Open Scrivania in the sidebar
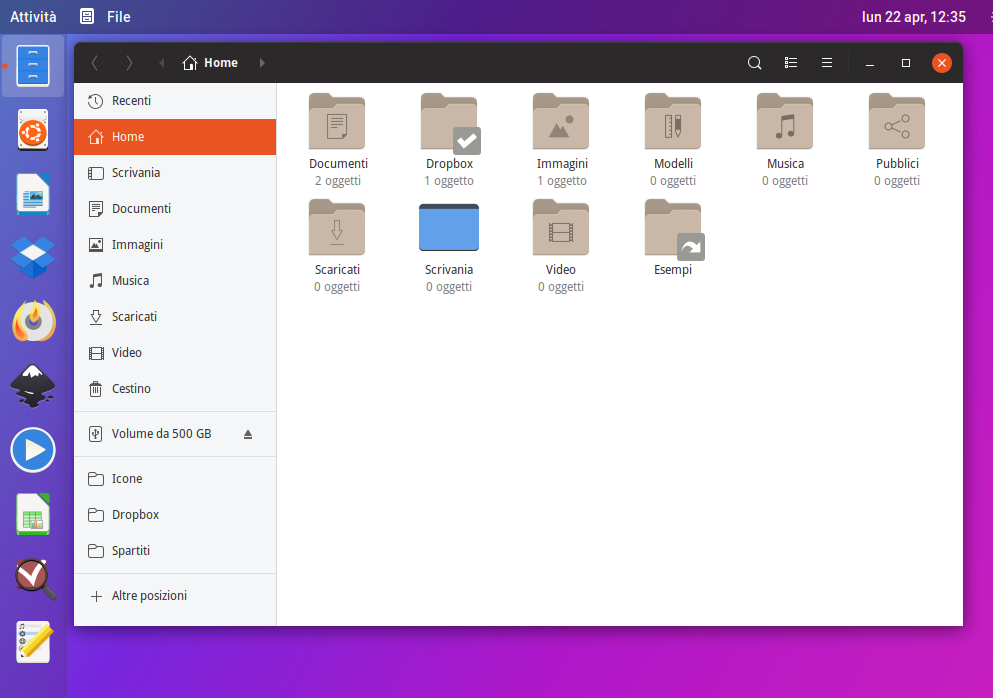This screenshot has width=993, height=698. pyautogui.click(x=175, y=173)
